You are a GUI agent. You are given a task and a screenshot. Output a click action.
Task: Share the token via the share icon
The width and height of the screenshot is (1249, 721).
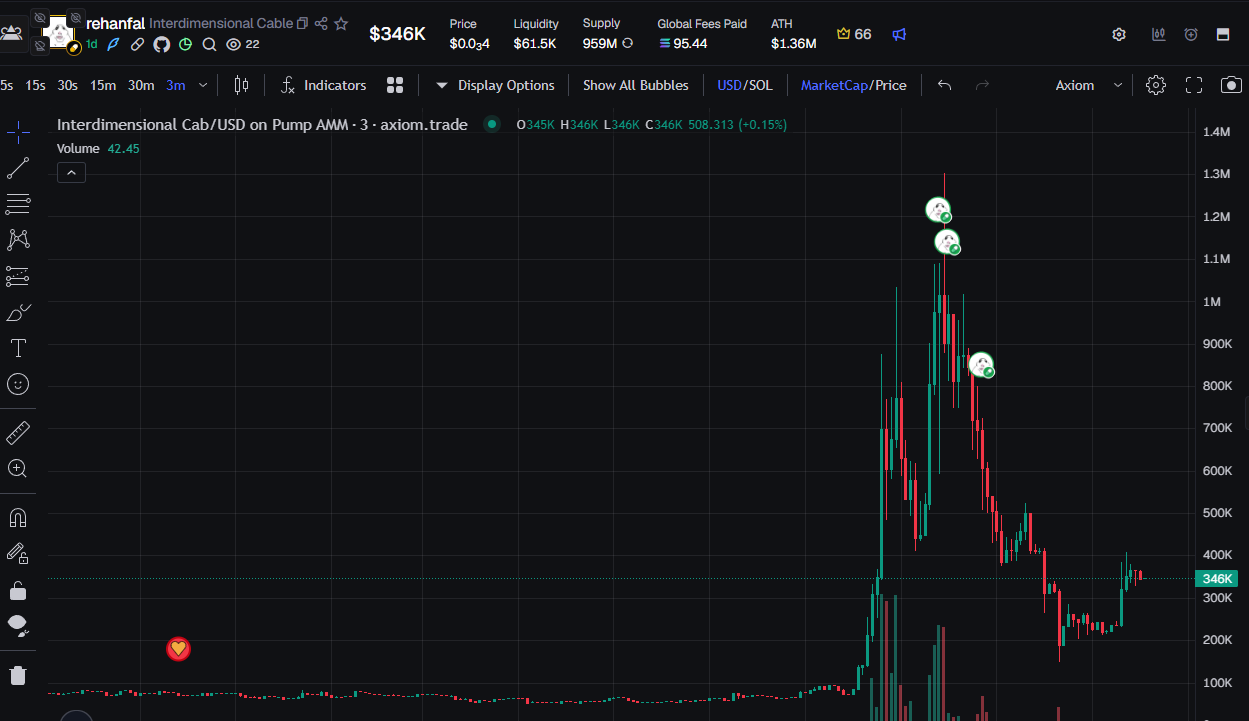point(321,23)
